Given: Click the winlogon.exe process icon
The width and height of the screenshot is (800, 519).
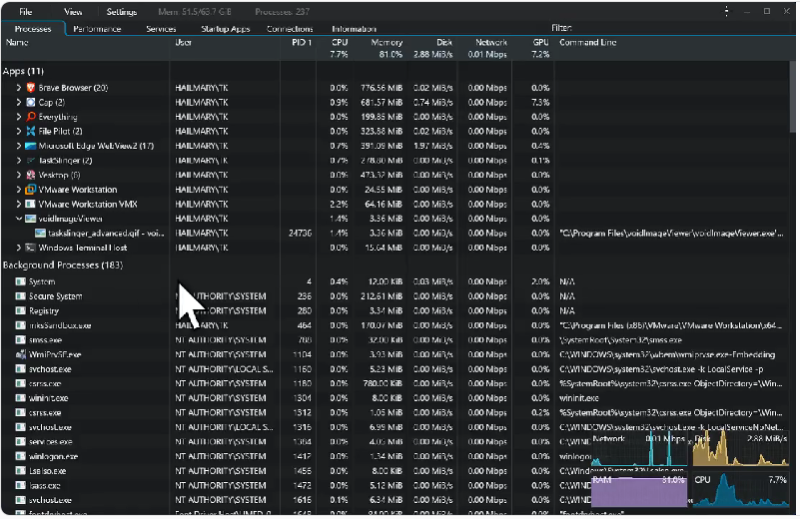Looking at the screenshot, I should pos(20,456).
